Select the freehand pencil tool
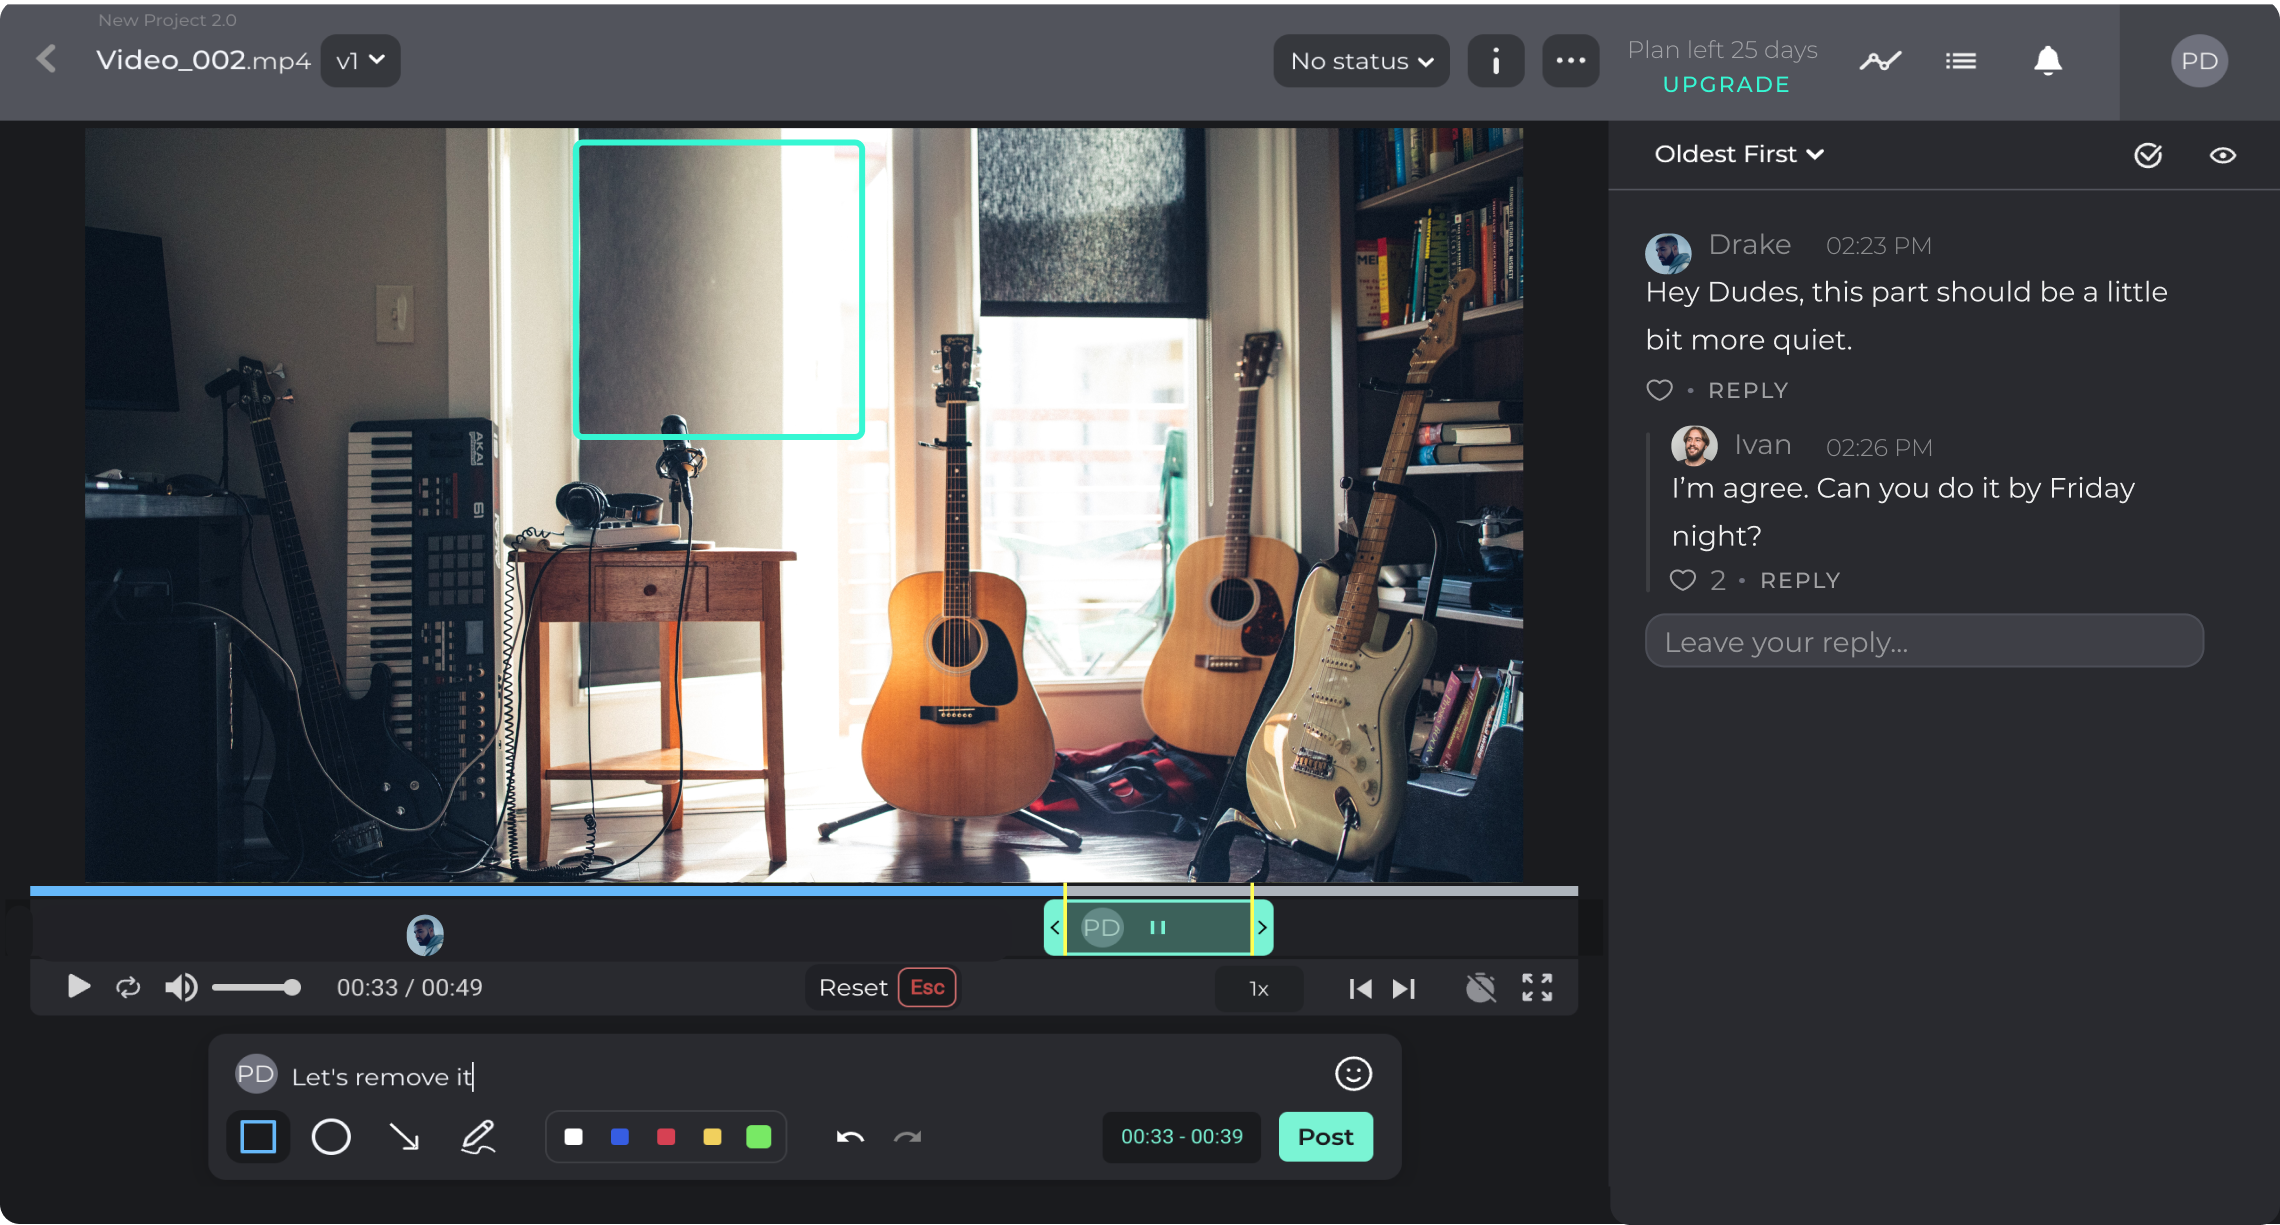Image resolution: width=2280 pixels, height=1225 pixels. click(478, 1137)
